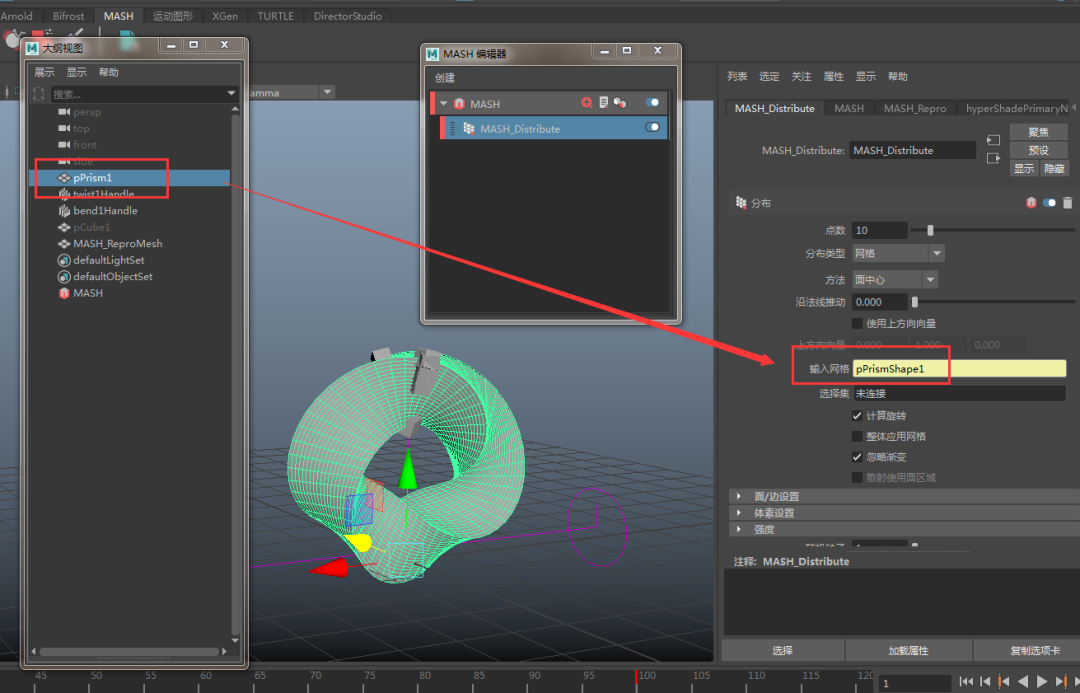Toggle the MASH network enable switch

(652, 103)
